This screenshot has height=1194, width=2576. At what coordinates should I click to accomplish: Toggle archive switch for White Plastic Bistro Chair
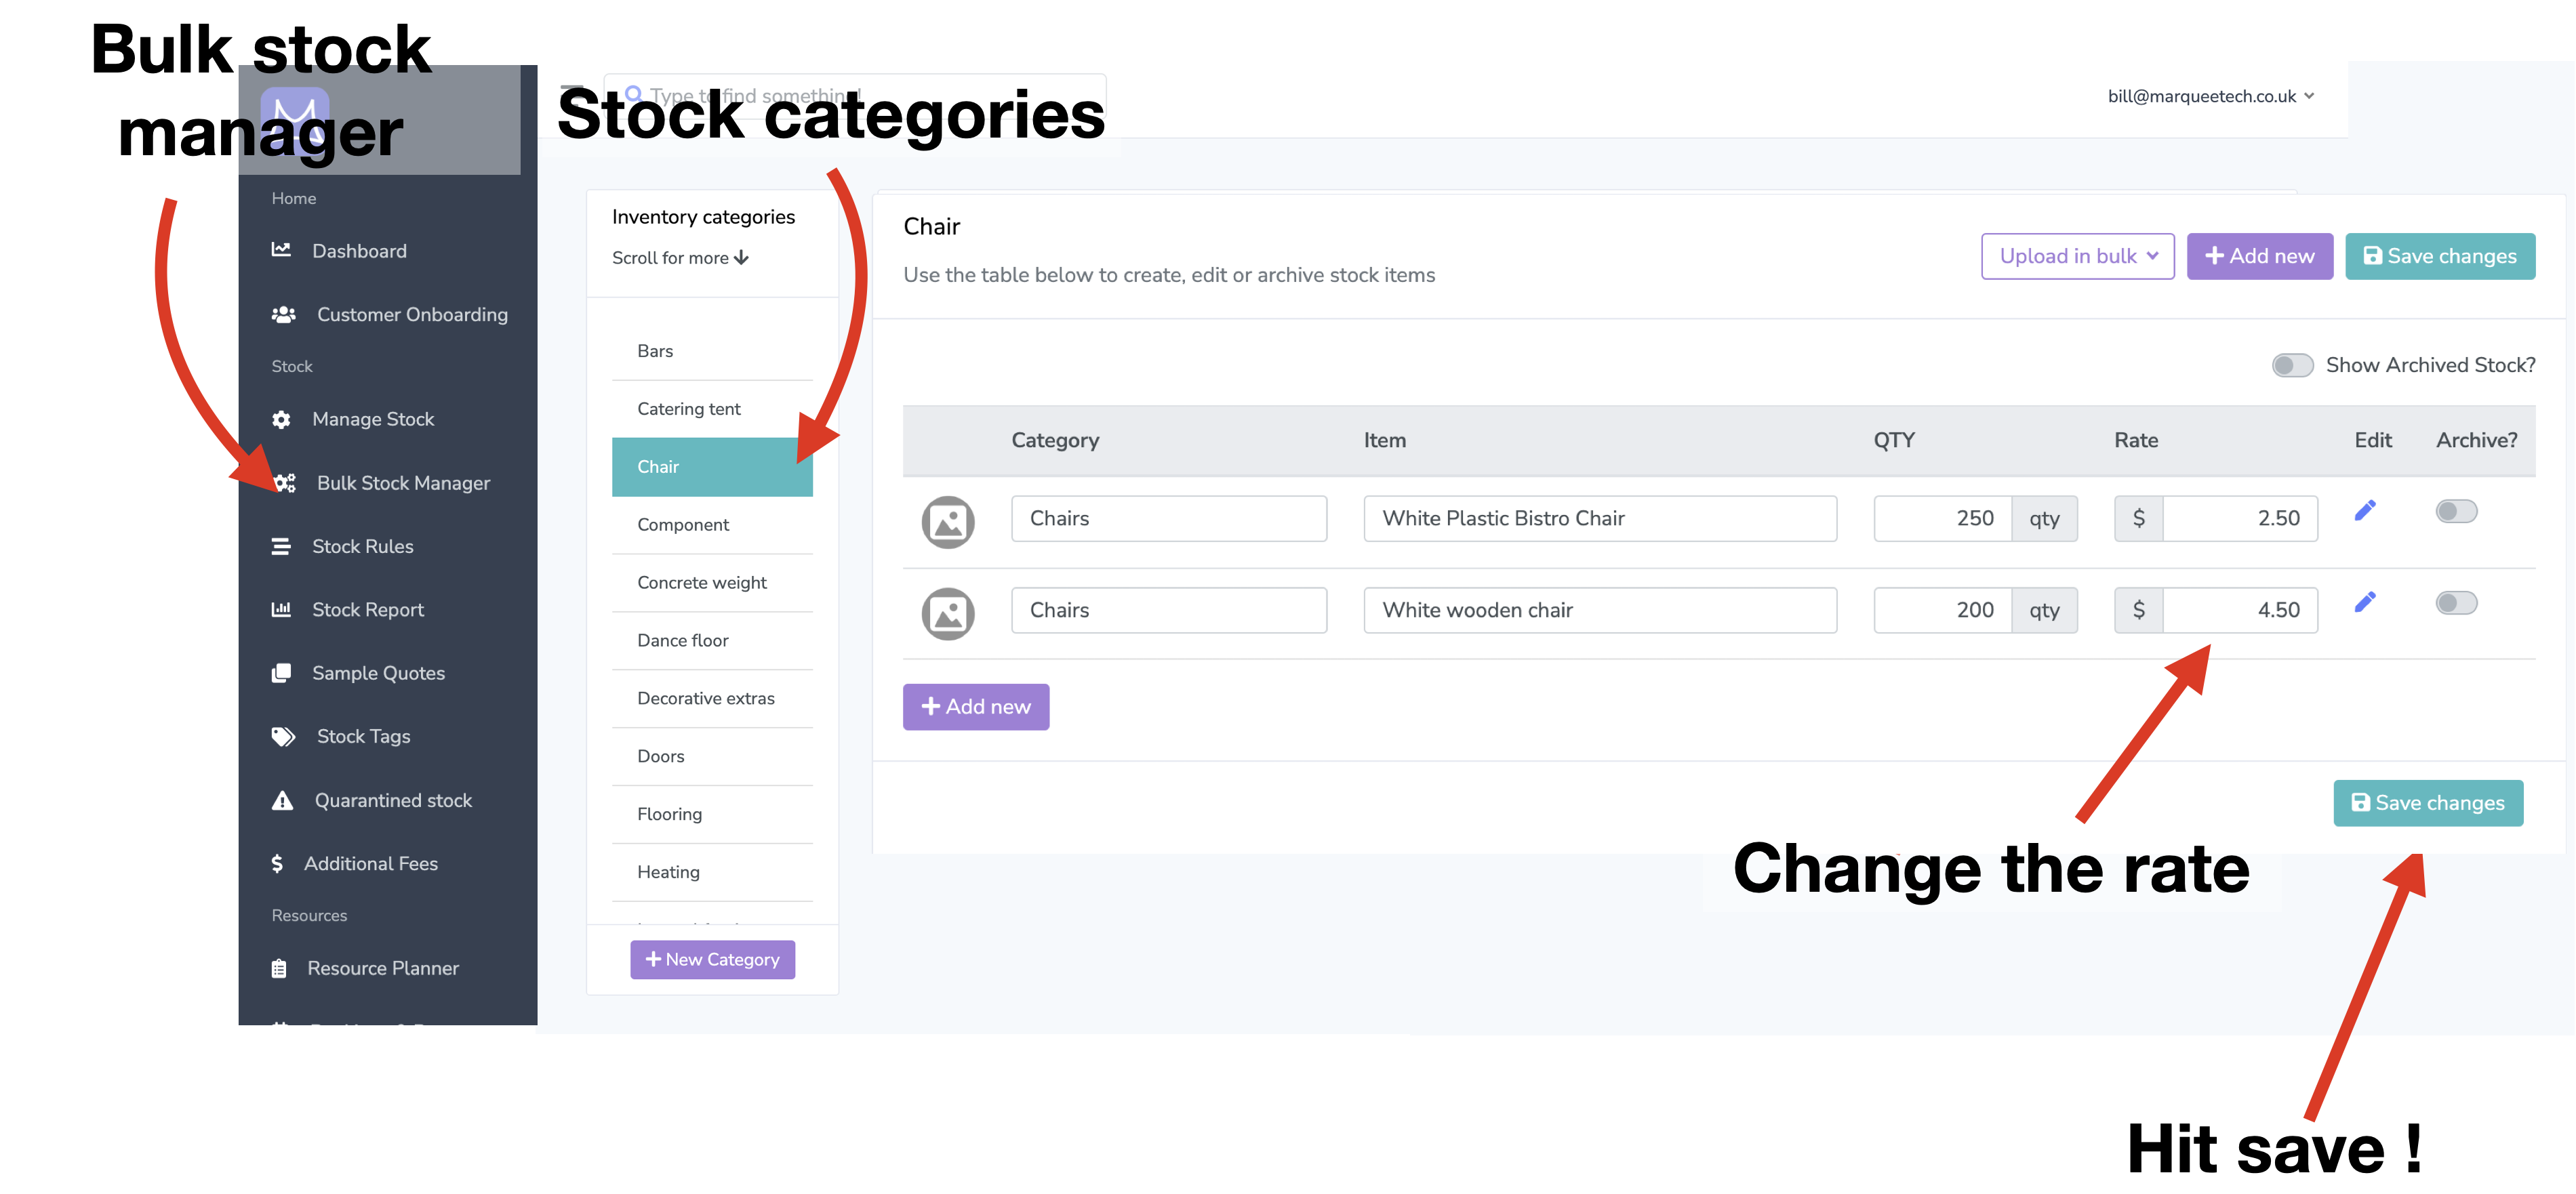click(x=2456, y=511)
